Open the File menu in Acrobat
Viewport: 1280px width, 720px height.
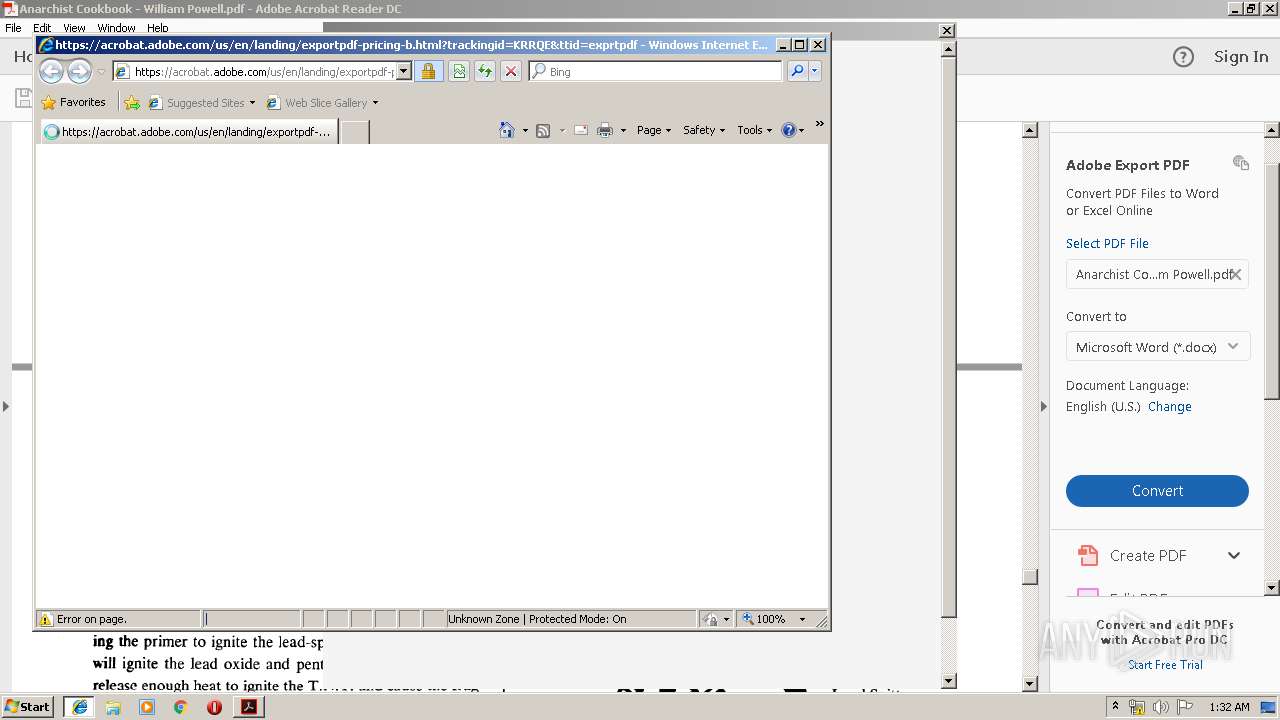coord(13,28)
